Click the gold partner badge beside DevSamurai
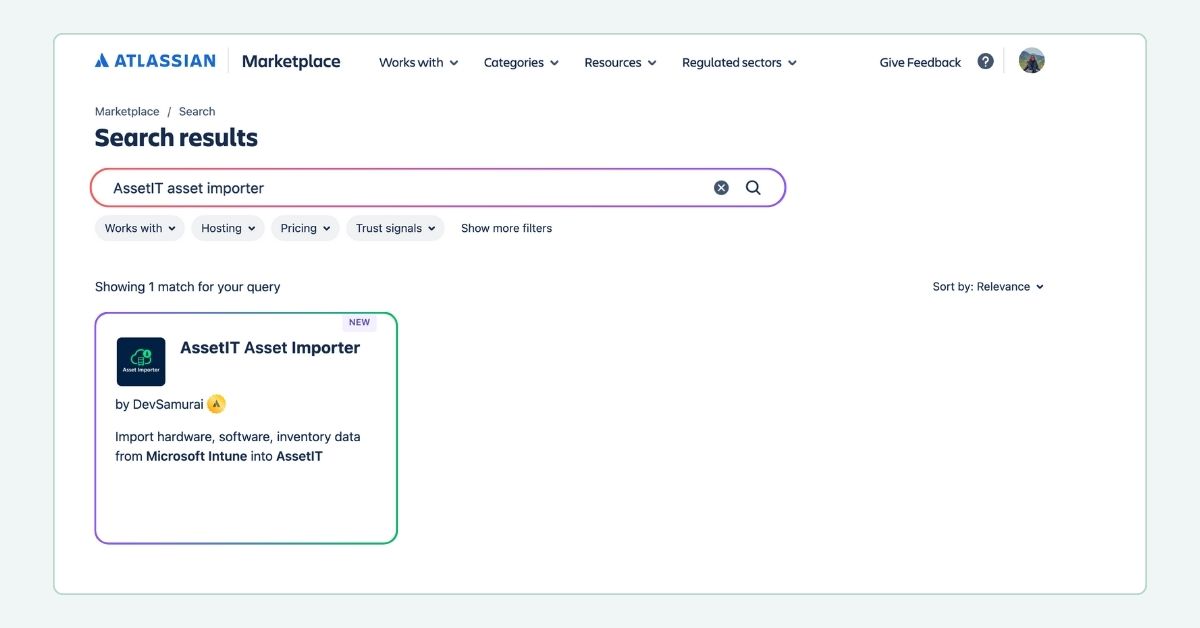Screen dimensions: 1200x628 point(217,404)
